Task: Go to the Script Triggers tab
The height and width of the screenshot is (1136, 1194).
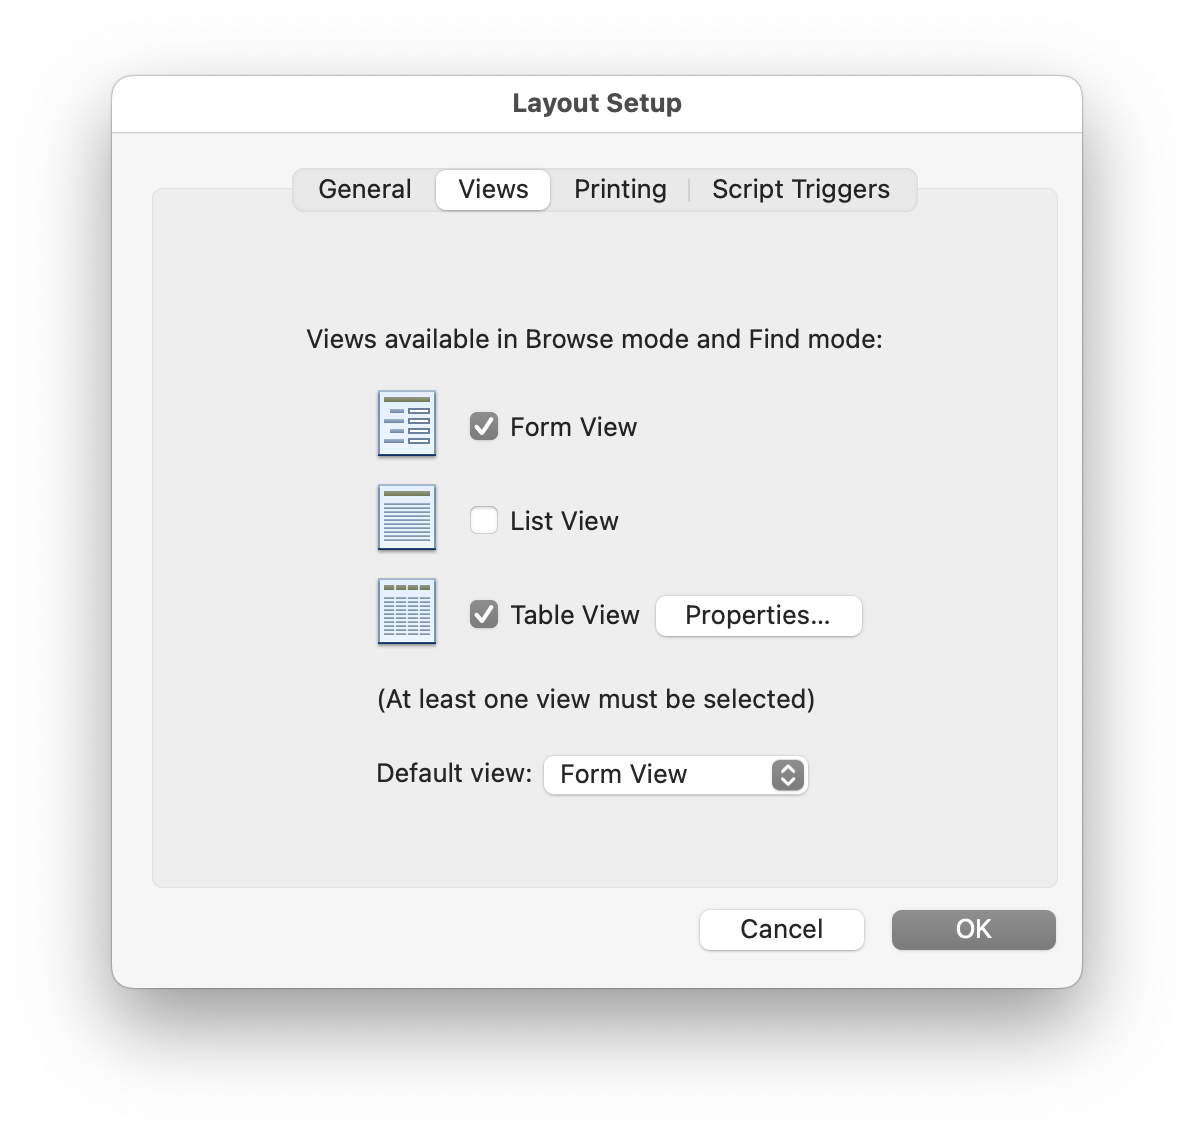Action: tap(801, 189)
